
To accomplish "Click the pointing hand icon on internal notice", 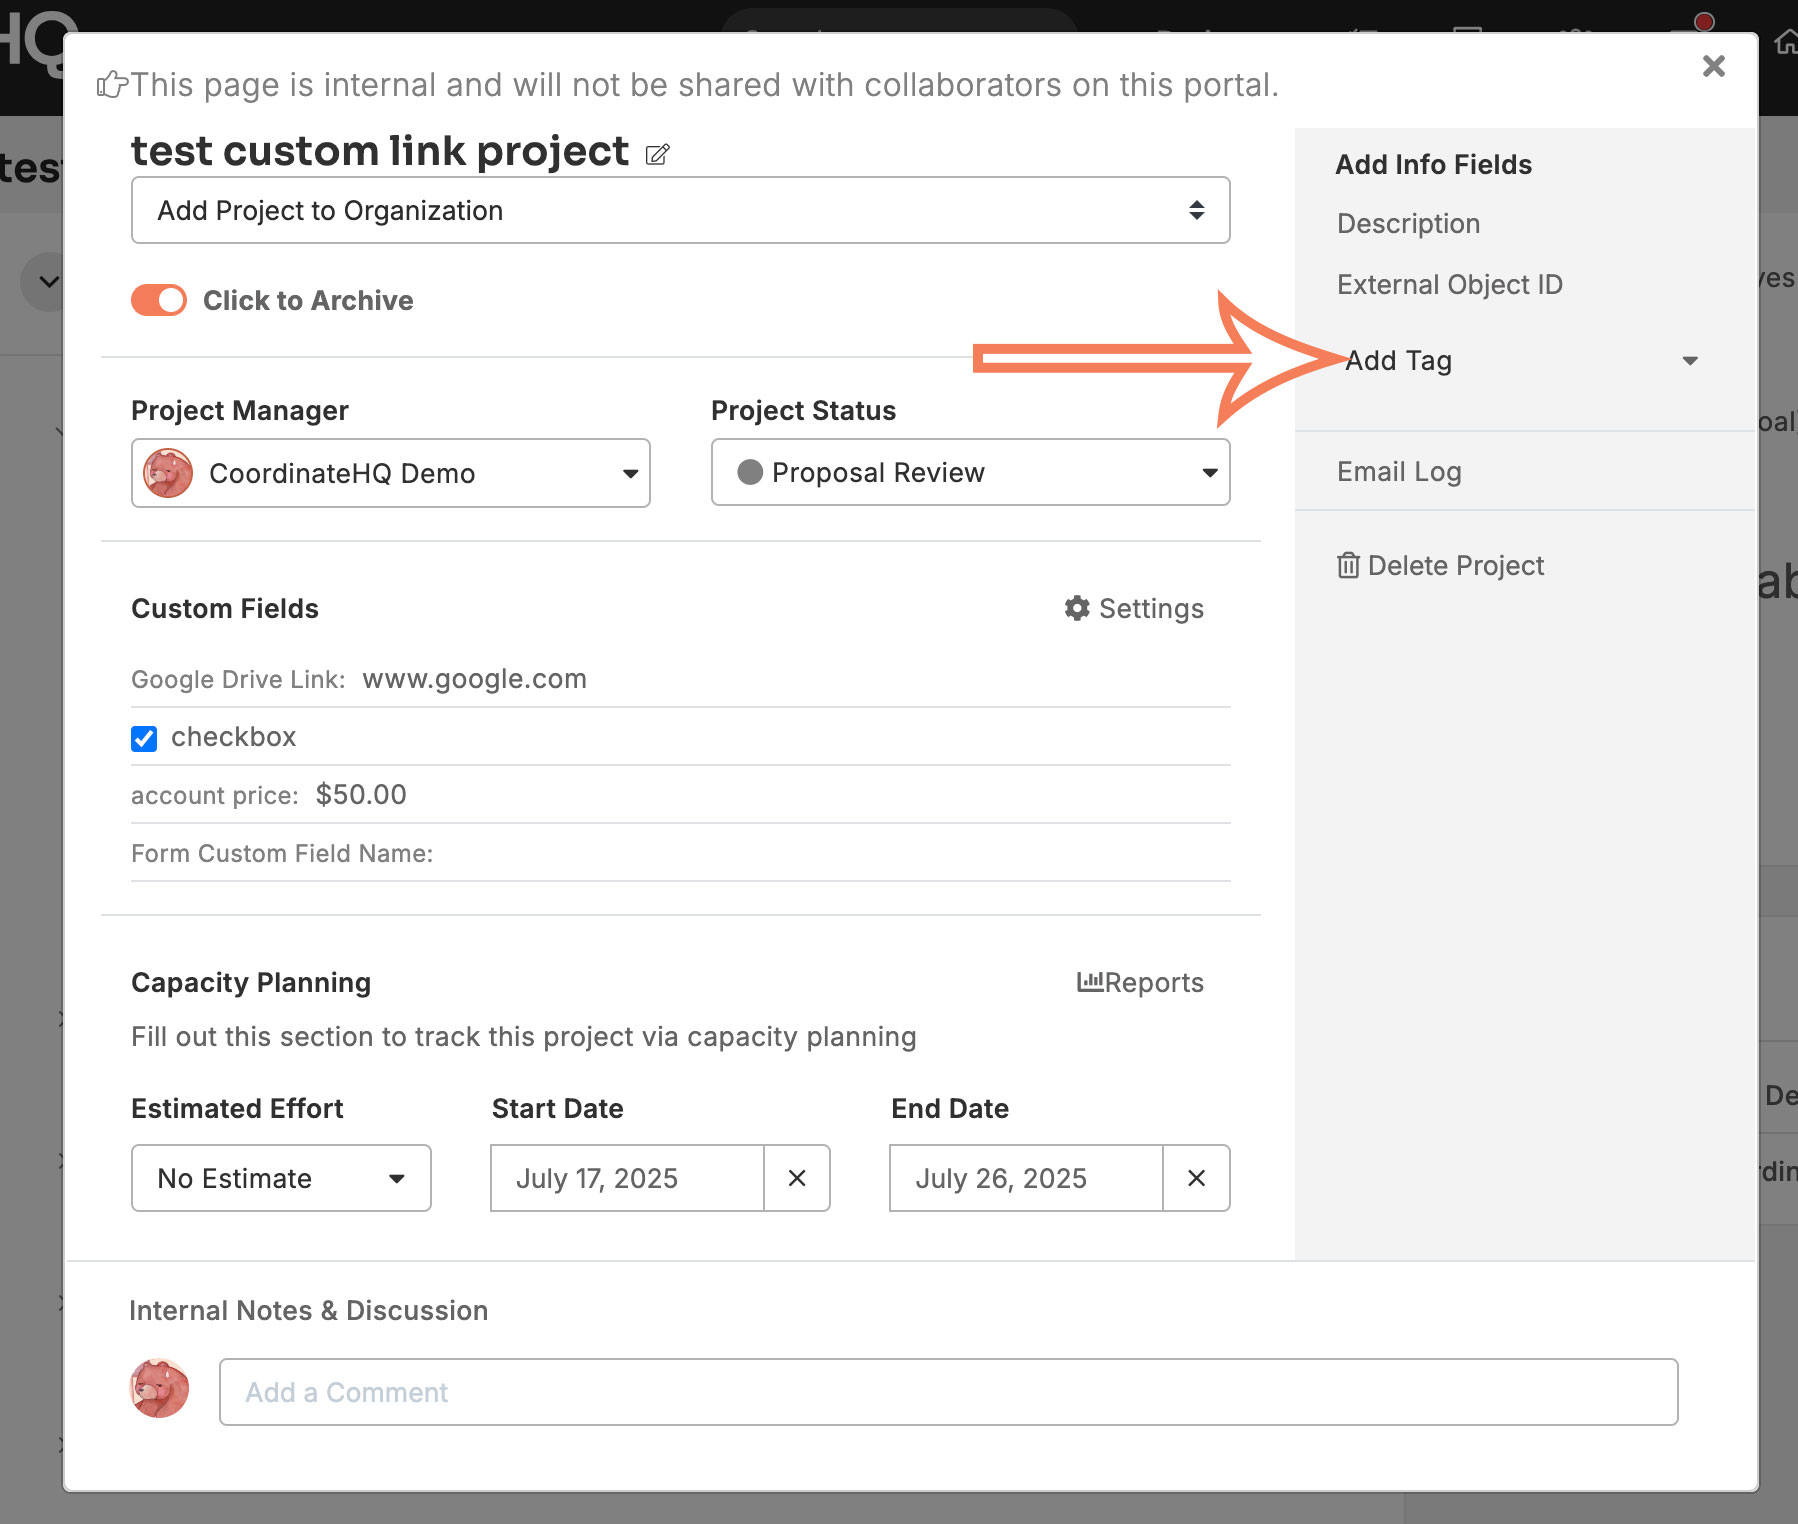I will click(112, 85).
